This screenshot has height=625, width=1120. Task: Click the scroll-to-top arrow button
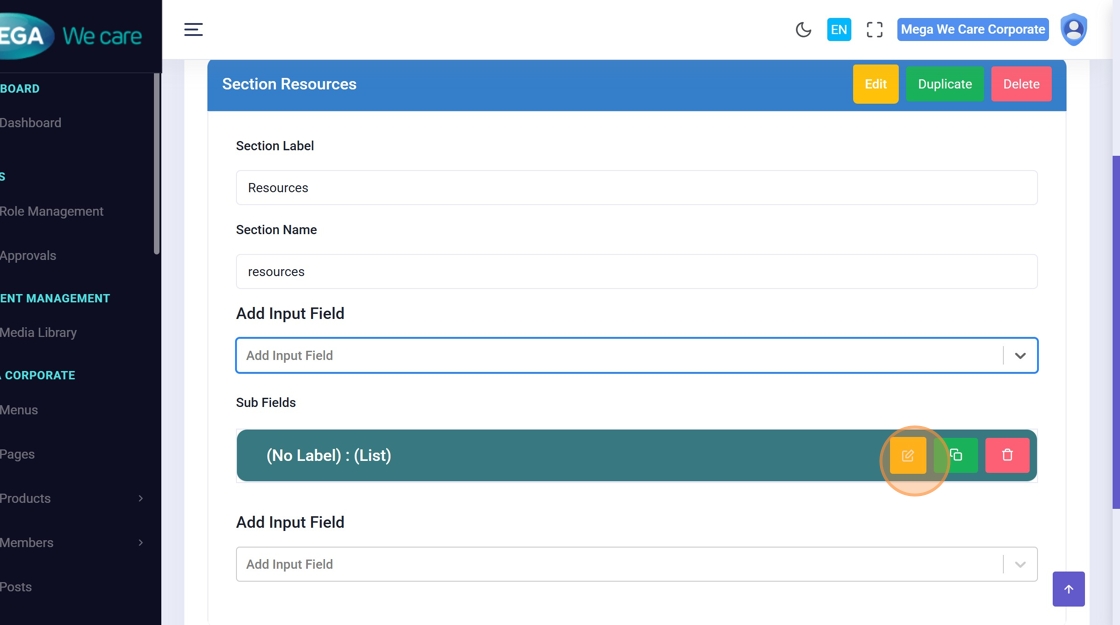click(x=1068, y=589)
